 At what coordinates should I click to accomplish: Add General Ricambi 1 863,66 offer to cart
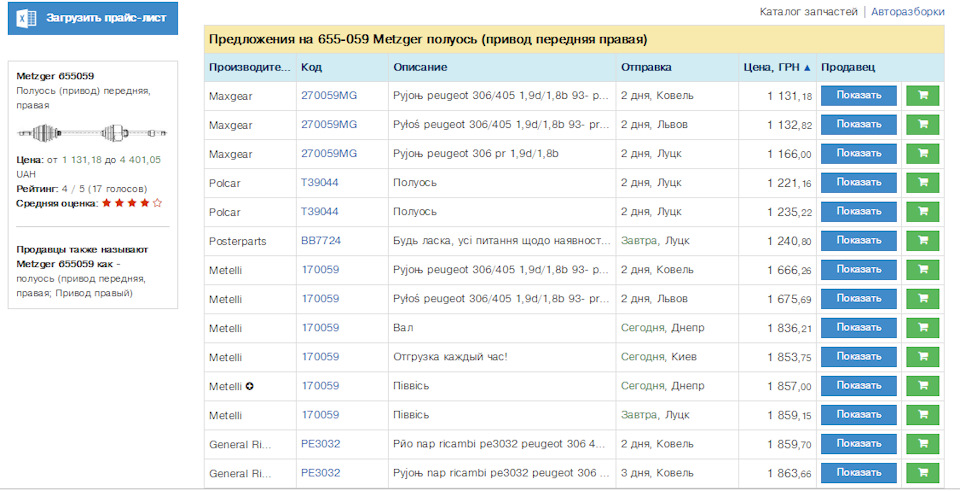pos(922,473)
